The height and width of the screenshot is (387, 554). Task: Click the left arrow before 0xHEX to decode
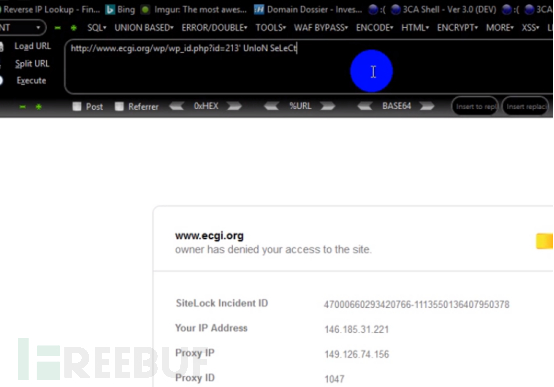[176, 106]
